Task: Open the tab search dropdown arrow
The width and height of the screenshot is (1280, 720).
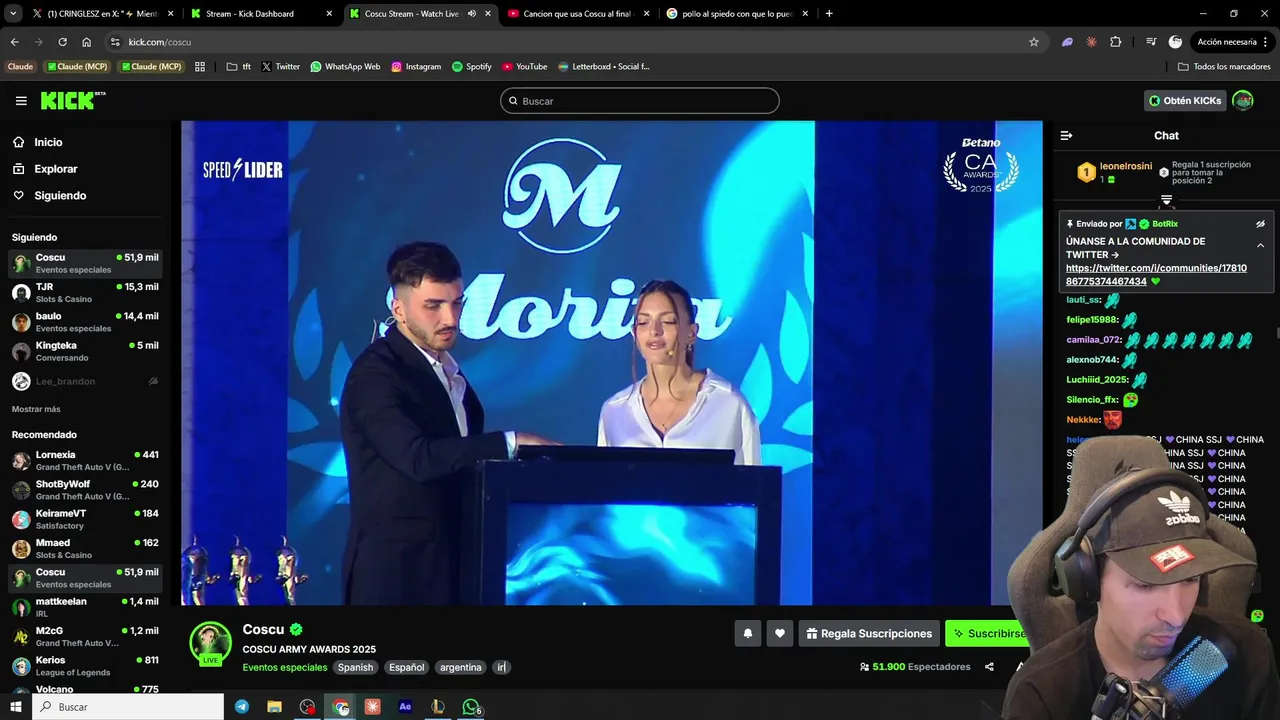Action: click(12, 14)
